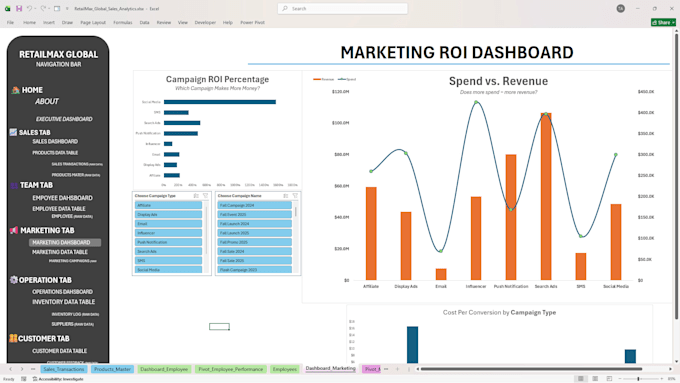Click the Customer Tab people icon
680x383 pixels.
[13, 338]
